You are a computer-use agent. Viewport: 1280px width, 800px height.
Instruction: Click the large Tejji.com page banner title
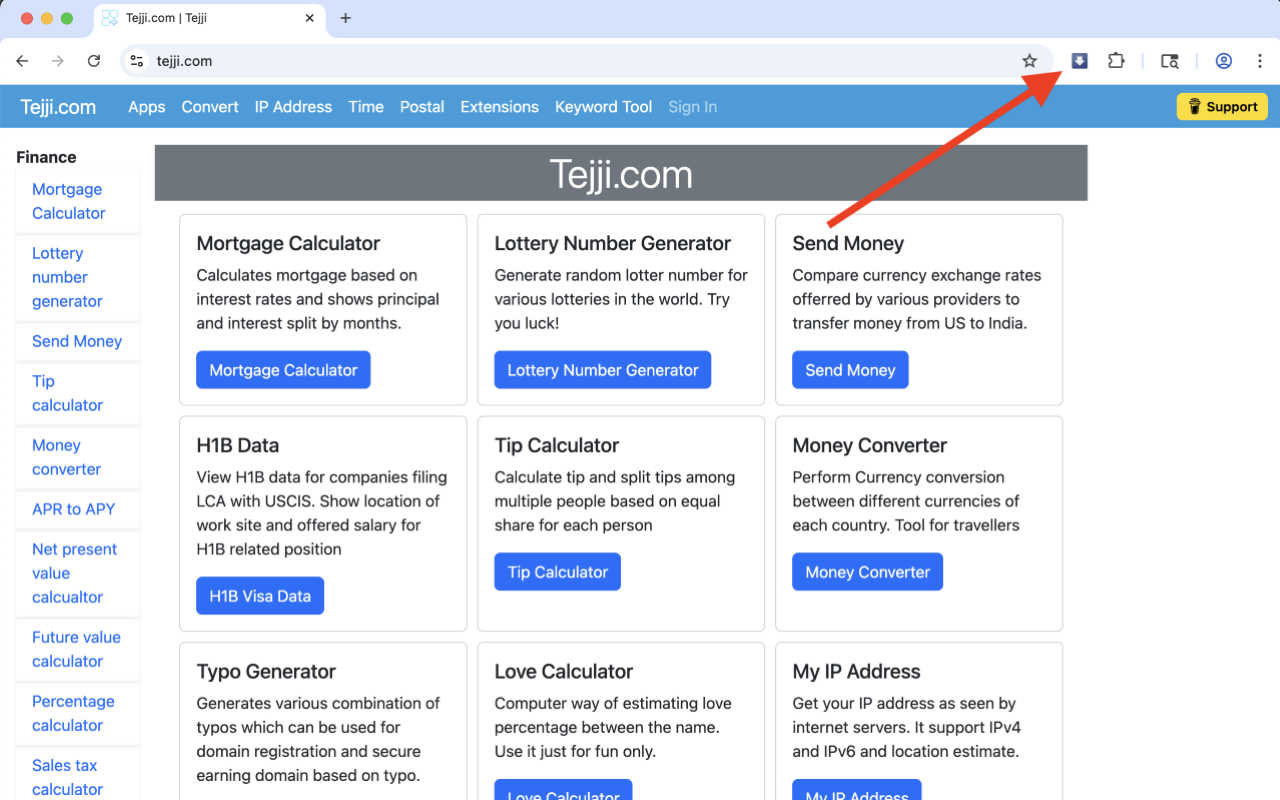pos(621,175)
